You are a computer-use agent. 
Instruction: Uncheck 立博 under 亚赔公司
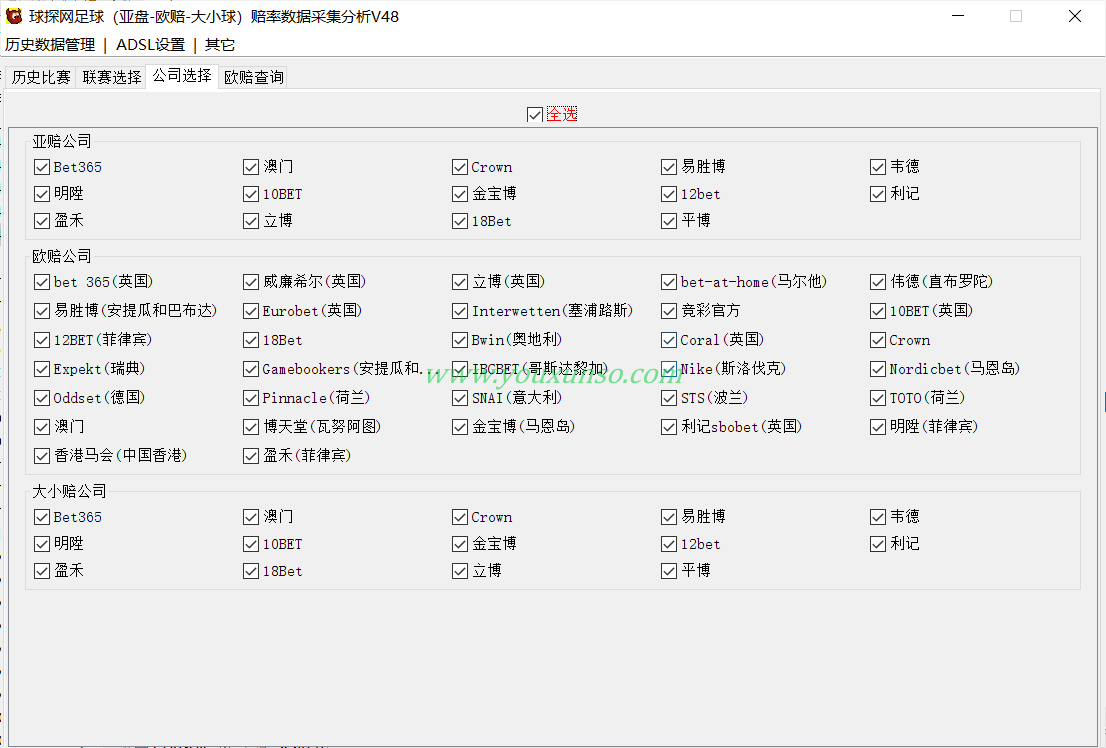pyautogui.click(x=250, y=221)
